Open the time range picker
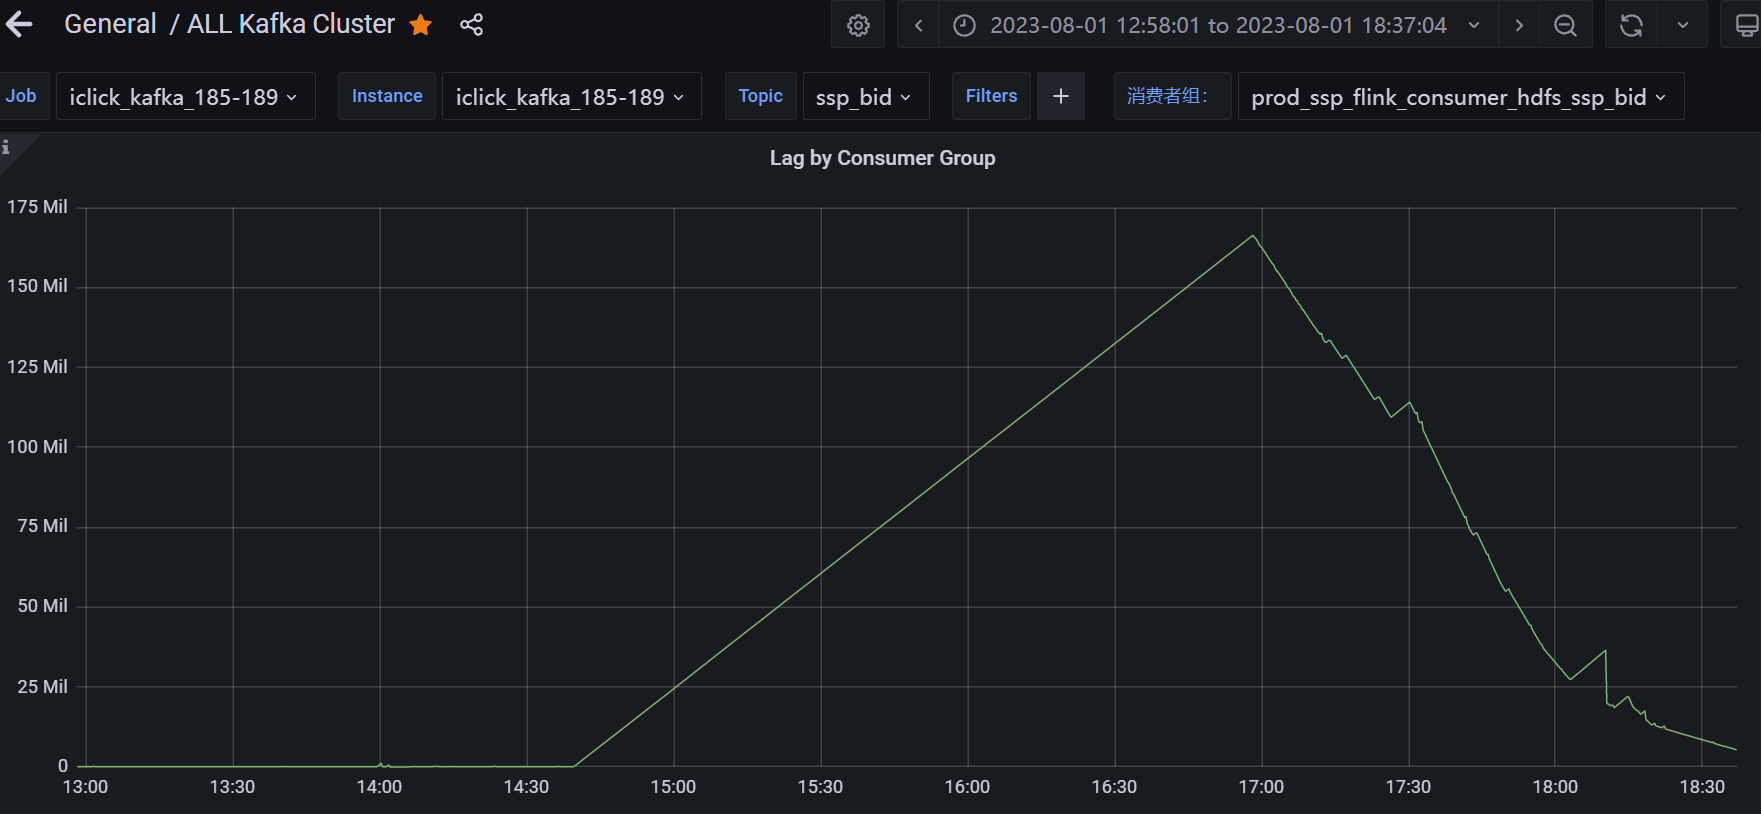This screenshot has width=1761, height=814. [x=1218, y=25]
